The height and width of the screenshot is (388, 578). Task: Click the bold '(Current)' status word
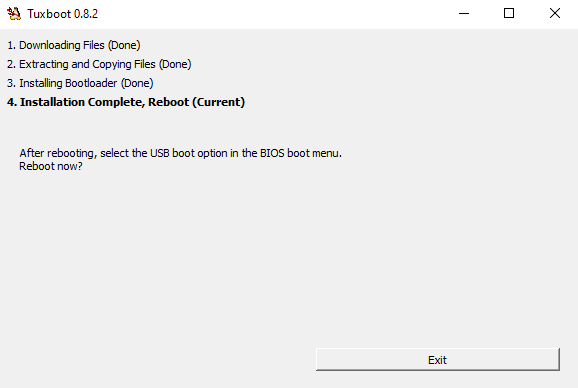click(219, 102)
